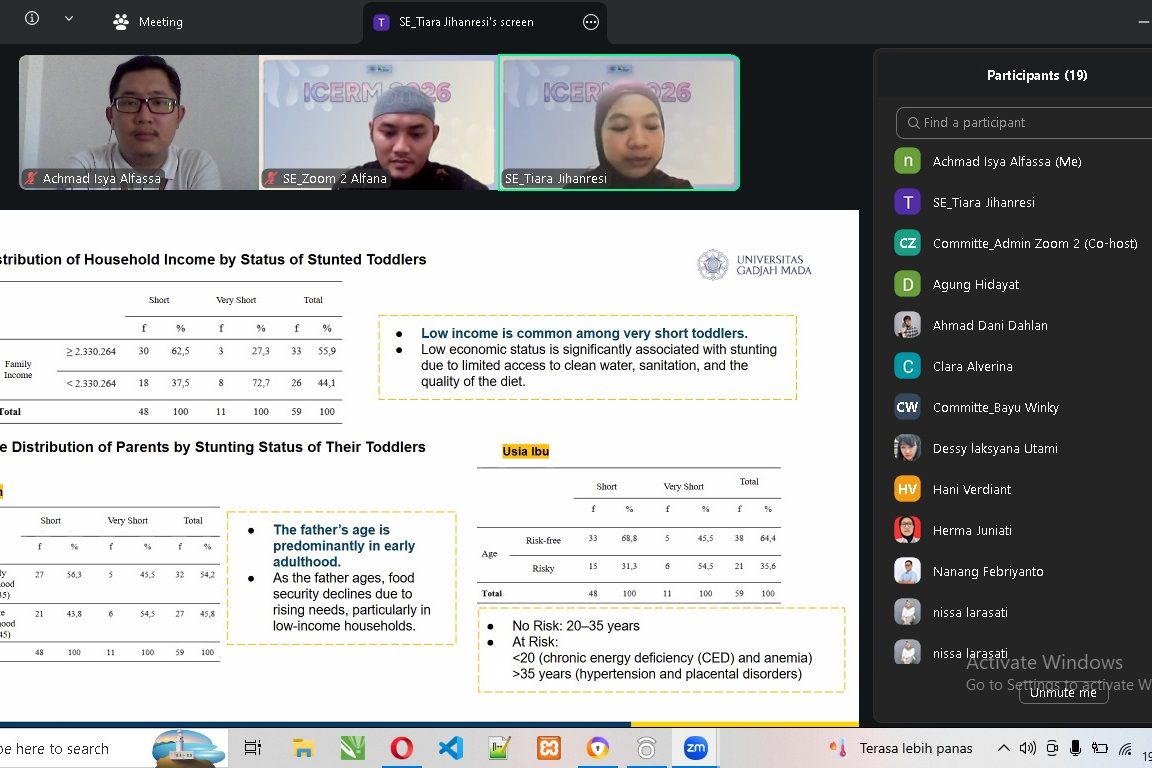Click the Unmute me button

[1063, 692]
